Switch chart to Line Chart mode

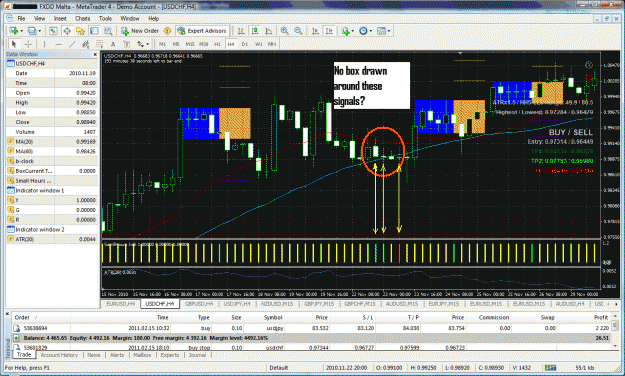tap(269, 31)
